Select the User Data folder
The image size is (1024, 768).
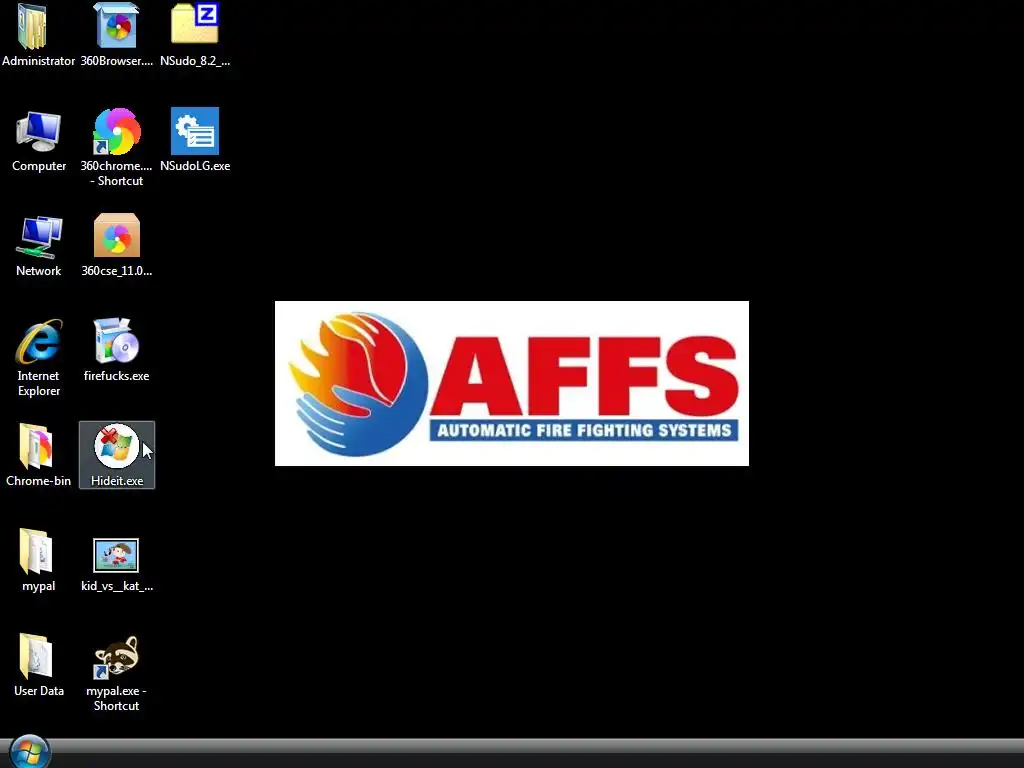pos(36,656)
